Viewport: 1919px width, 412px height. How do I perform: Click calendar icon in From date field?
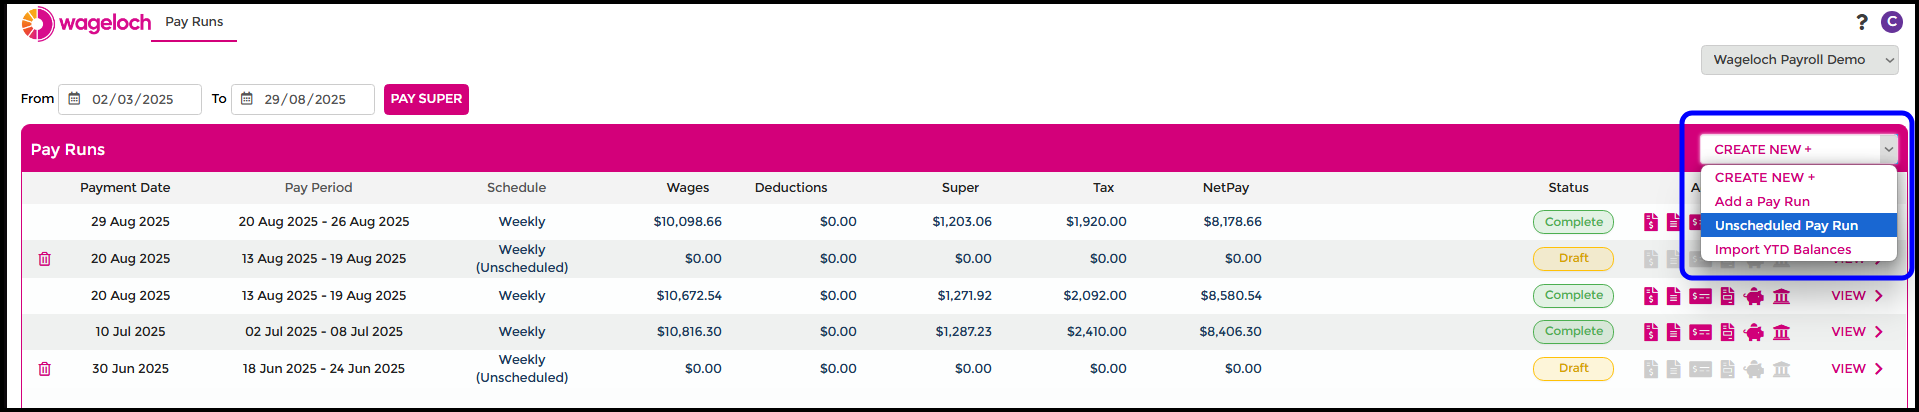pos(74,99)
